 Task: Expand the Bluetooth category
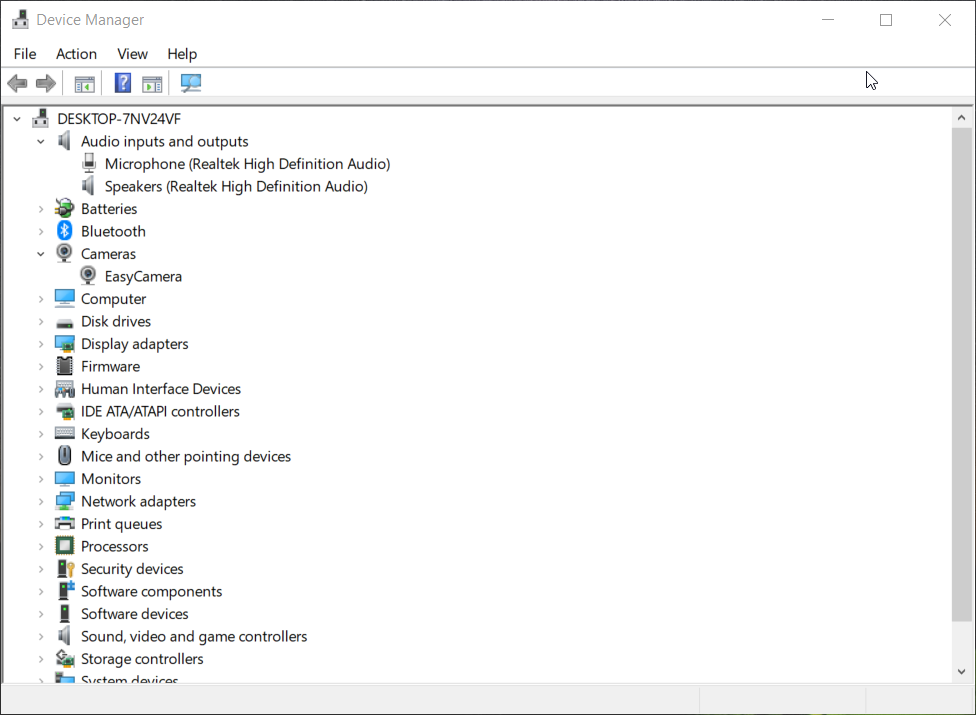click(41, 231)
